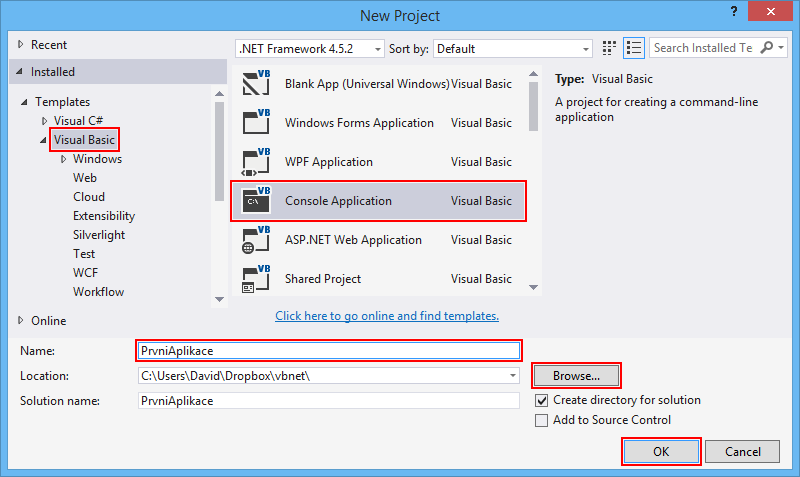Uncheck Create directory for solution
Screen dimensions: 800x477
(542, 400)
